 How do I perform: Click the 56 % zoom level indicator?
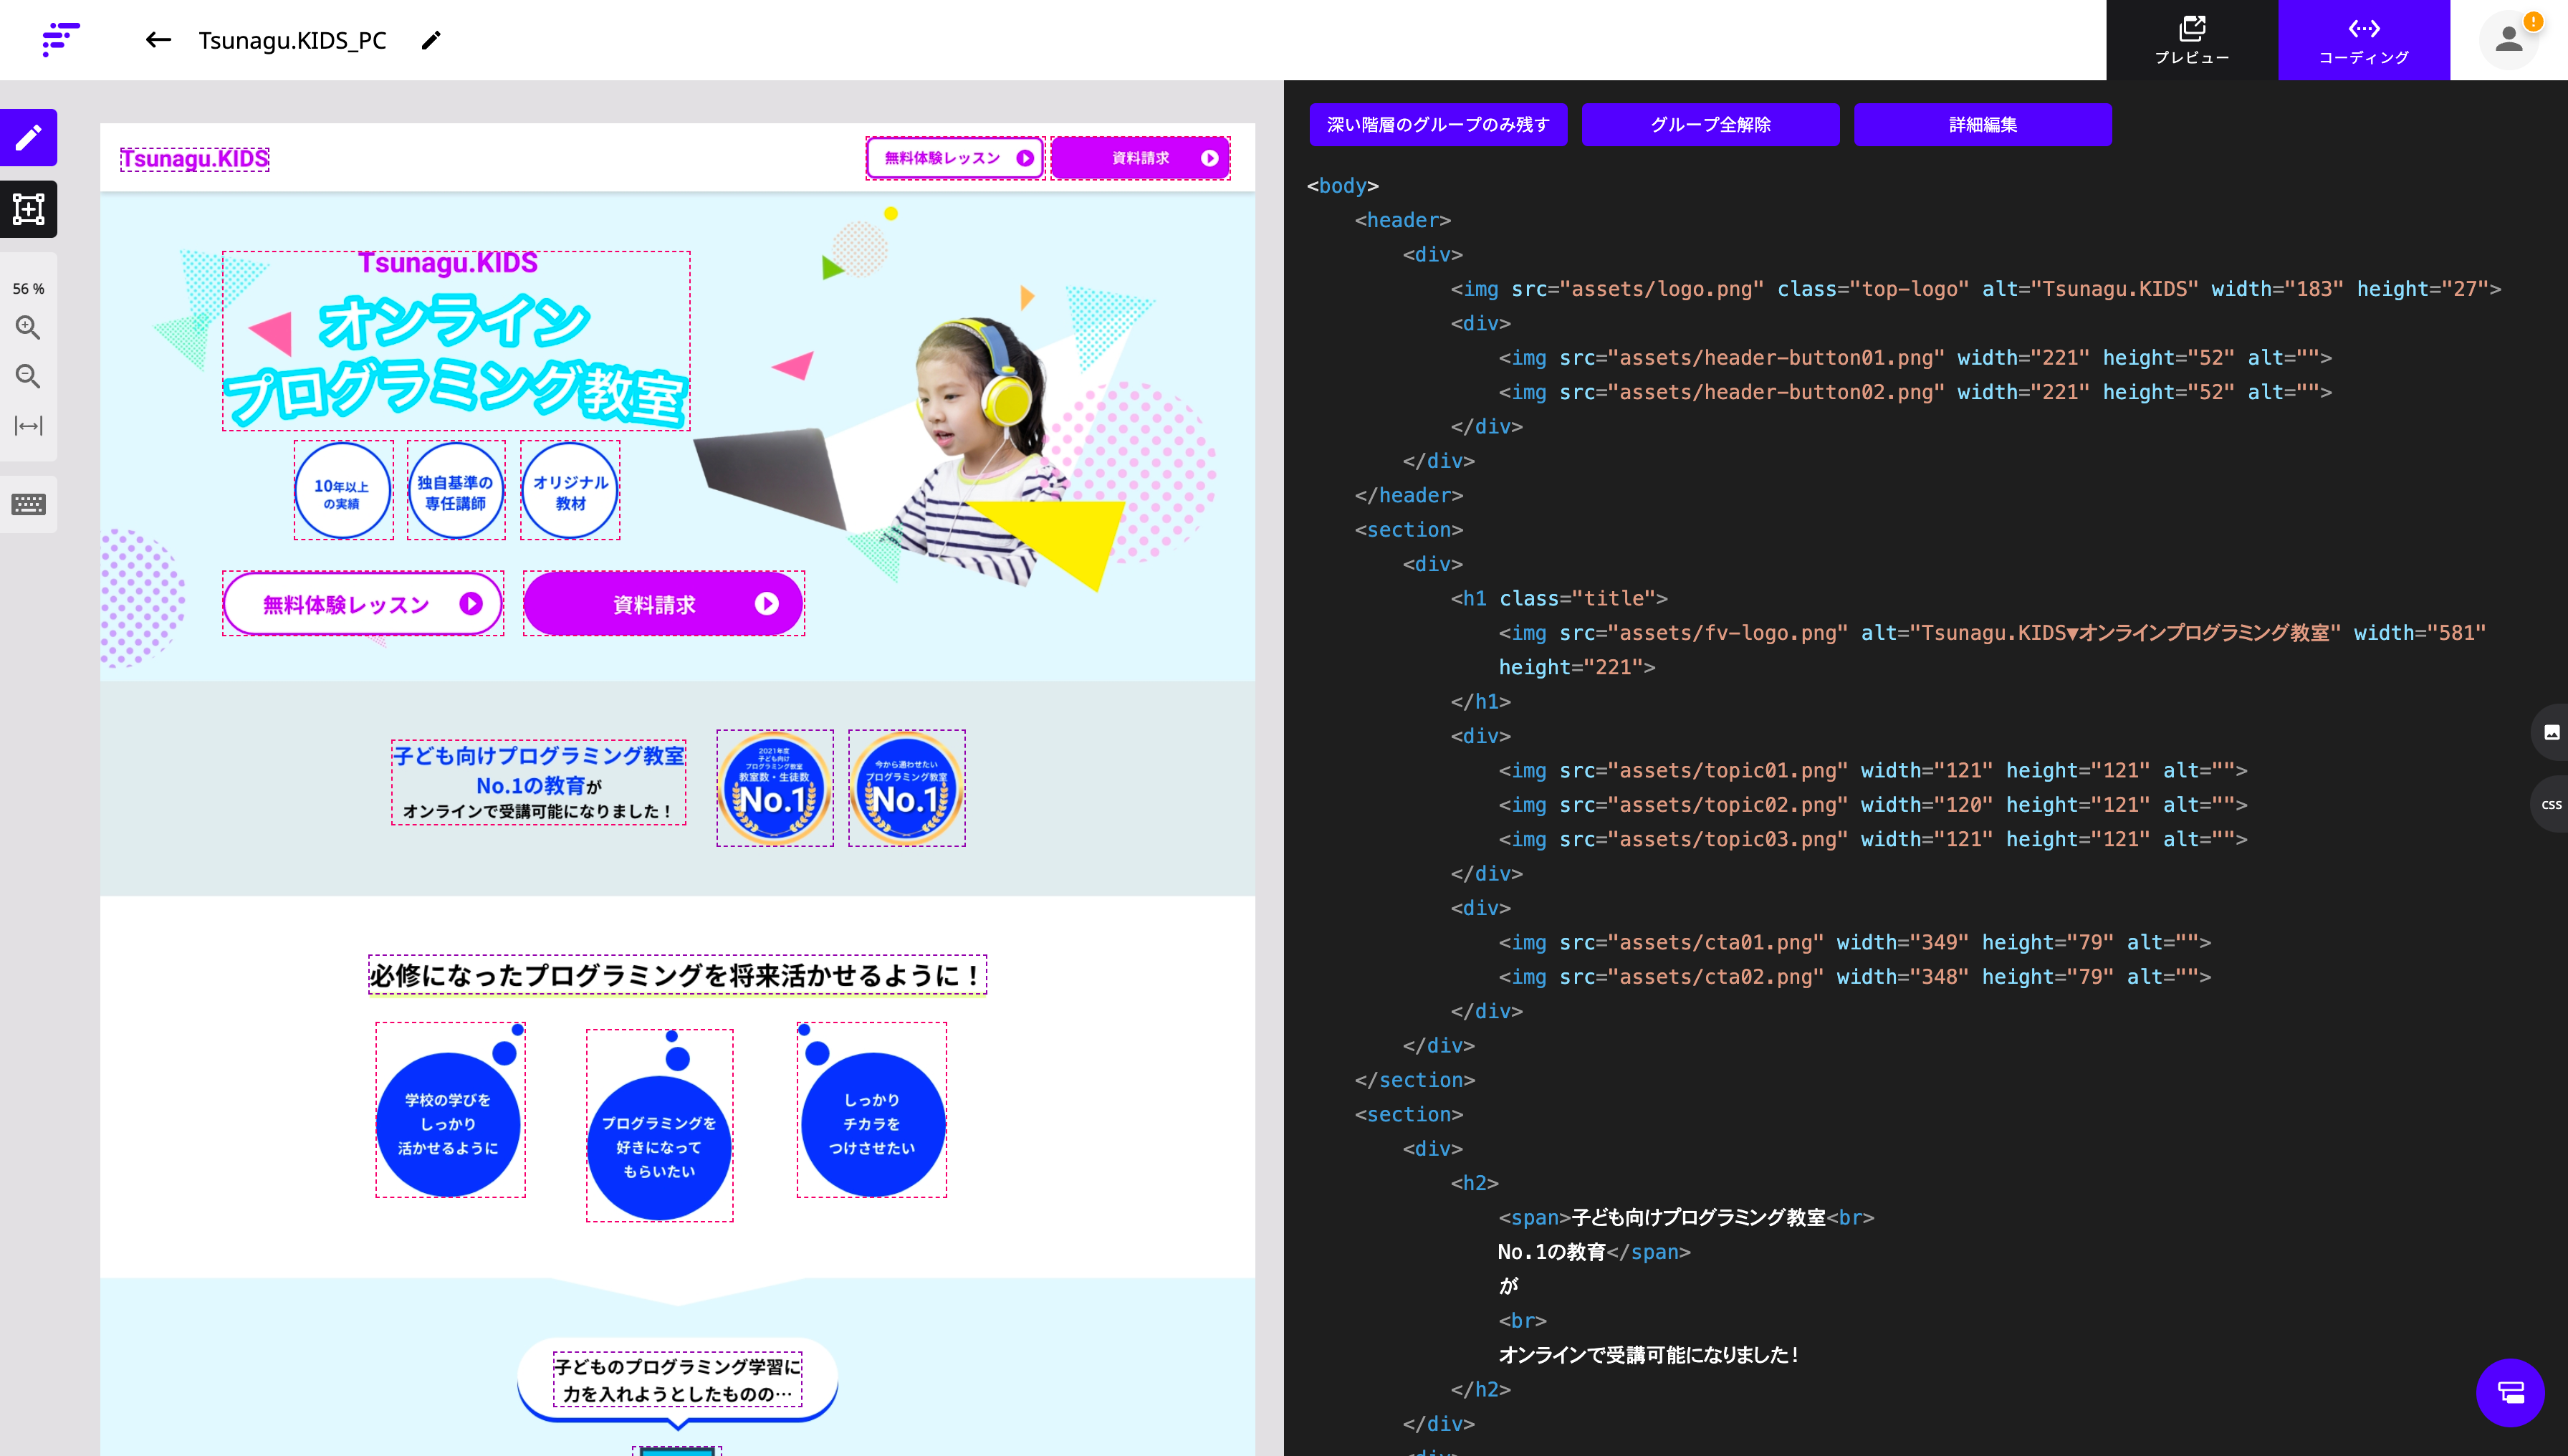pos(29,288)
